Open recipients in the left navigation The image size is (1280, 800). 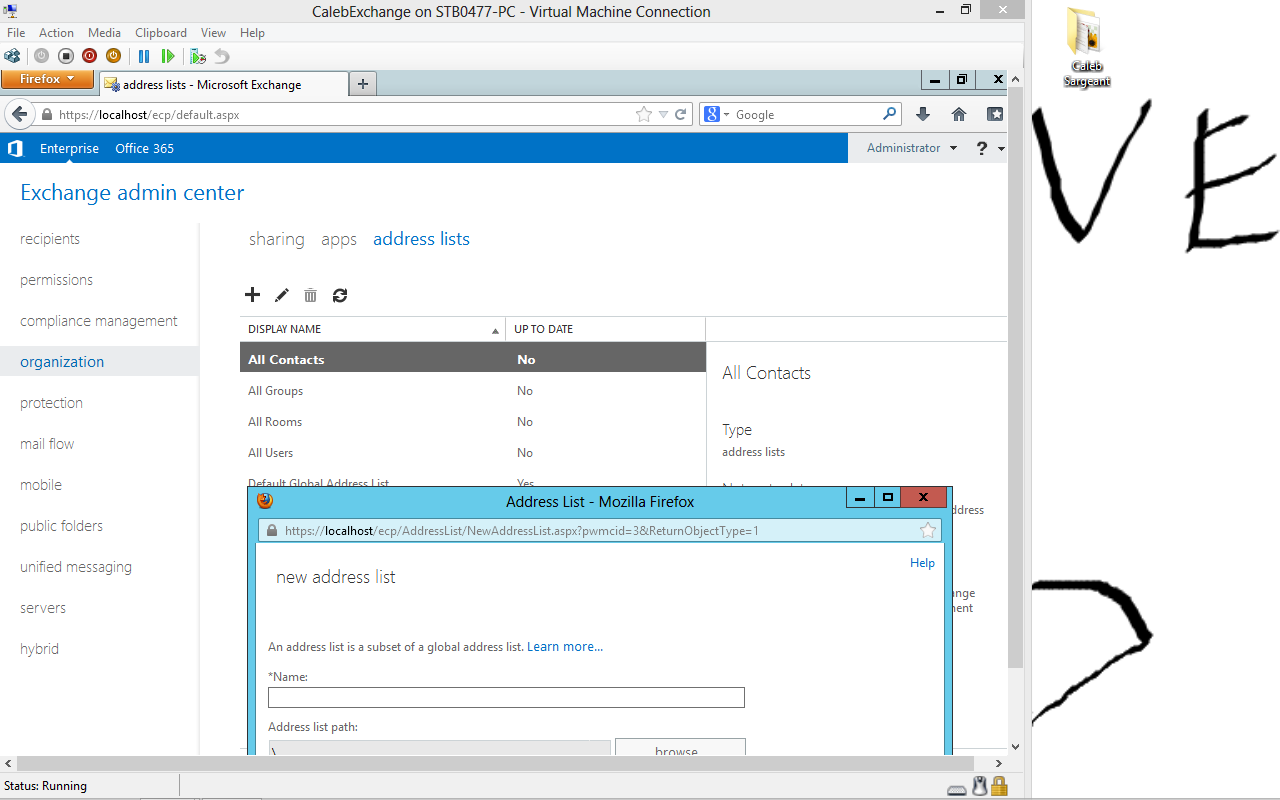point(50,239)
